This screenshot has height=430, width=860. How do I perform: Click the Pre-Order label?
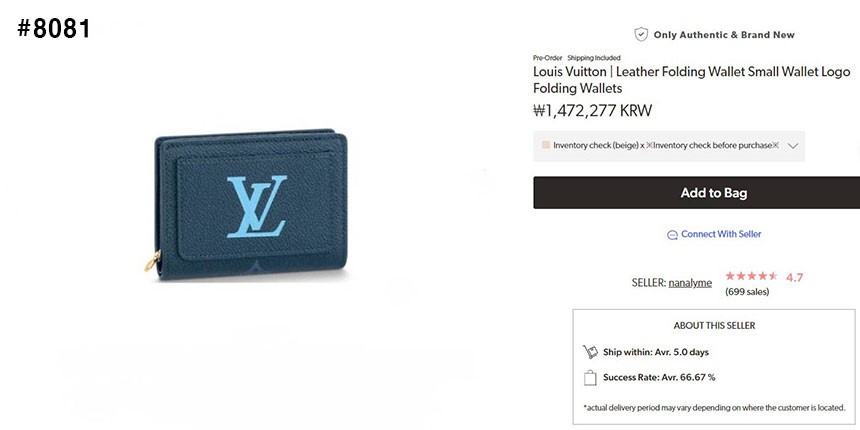547,58
